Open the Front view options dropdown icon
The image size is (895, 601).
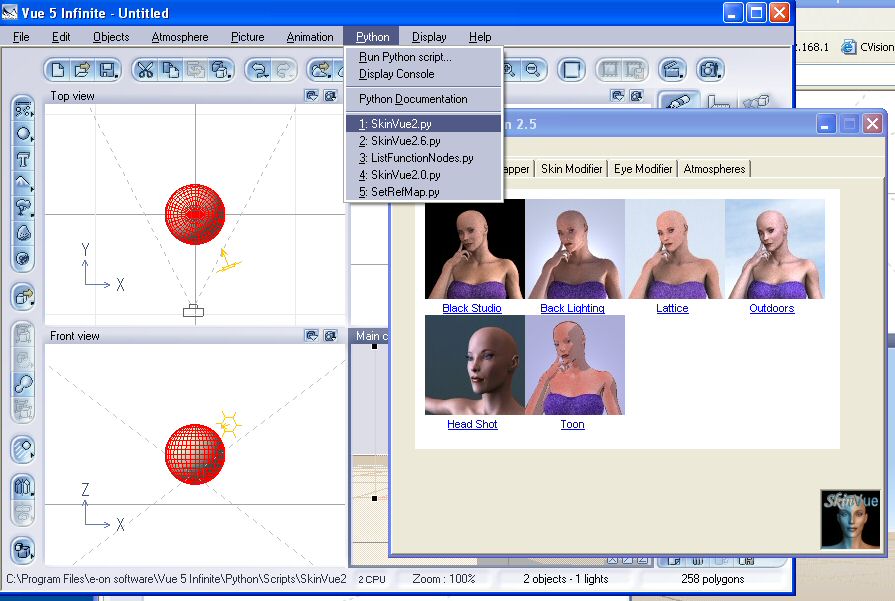coord(312,336)
